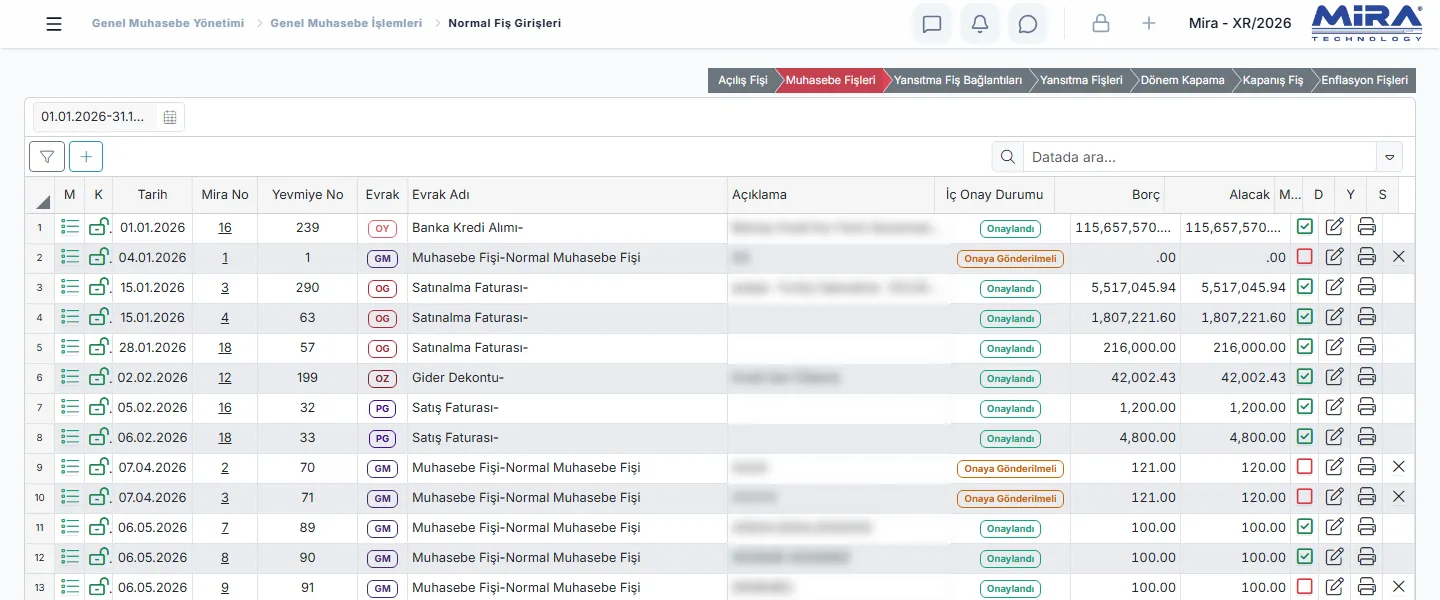1440x600 pixels.
Task: Click the lock icon in the Yevmiye No 33 row
Action: pos(99,437)
